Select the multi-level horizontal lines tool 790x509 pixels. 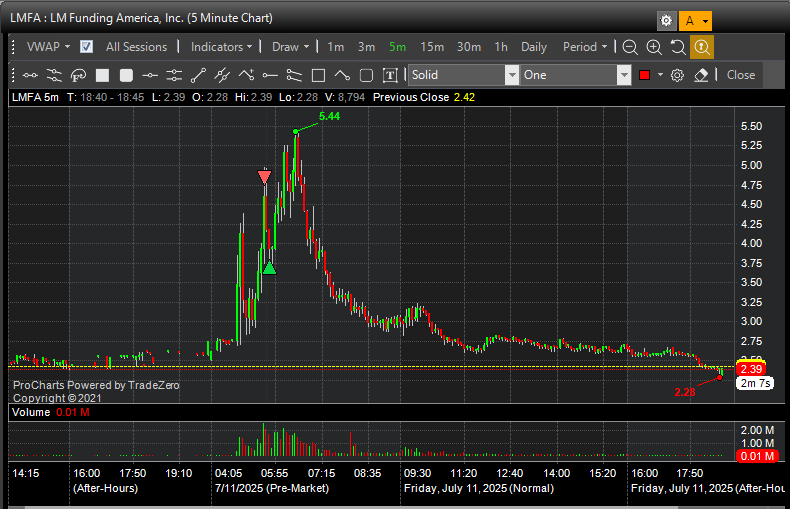(174, 75)
